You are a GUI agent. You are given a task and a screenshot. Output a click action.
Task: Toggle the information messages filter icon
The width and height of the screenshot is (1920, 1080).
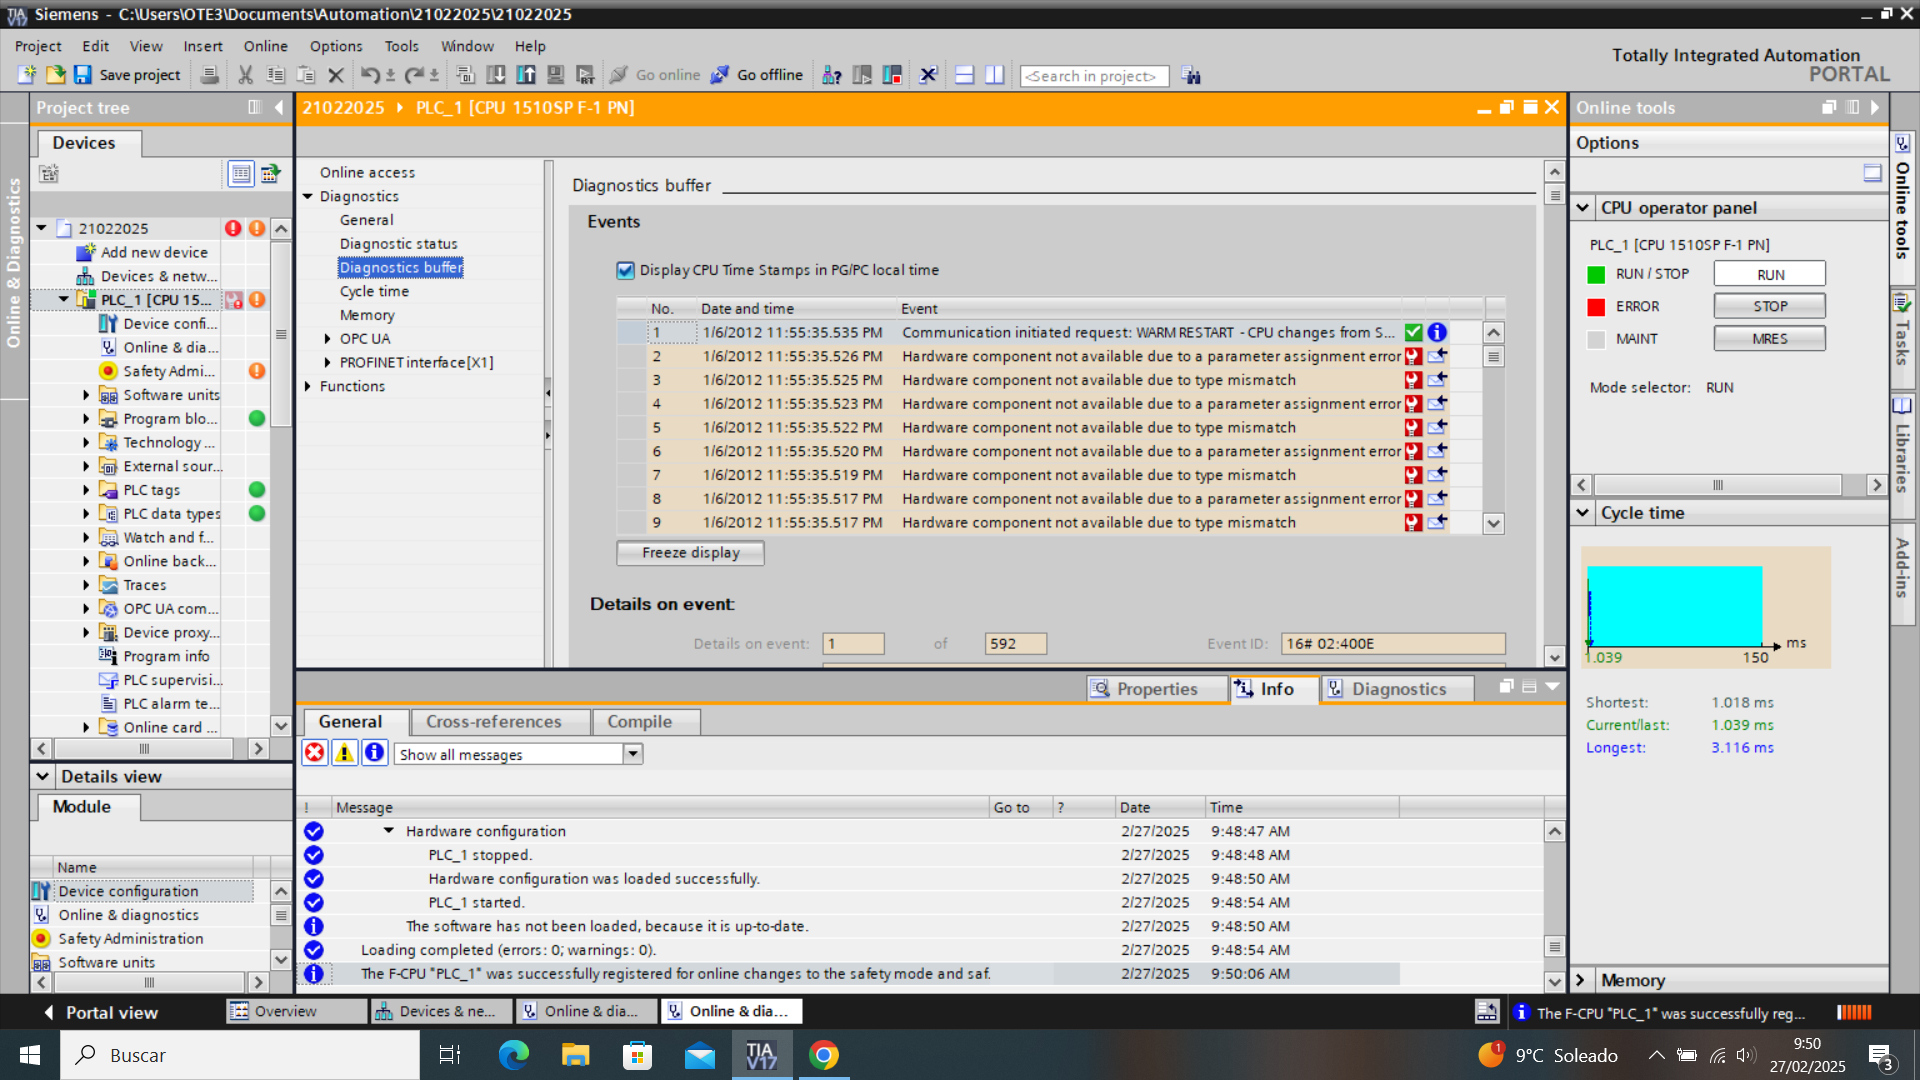coord(374,753)
